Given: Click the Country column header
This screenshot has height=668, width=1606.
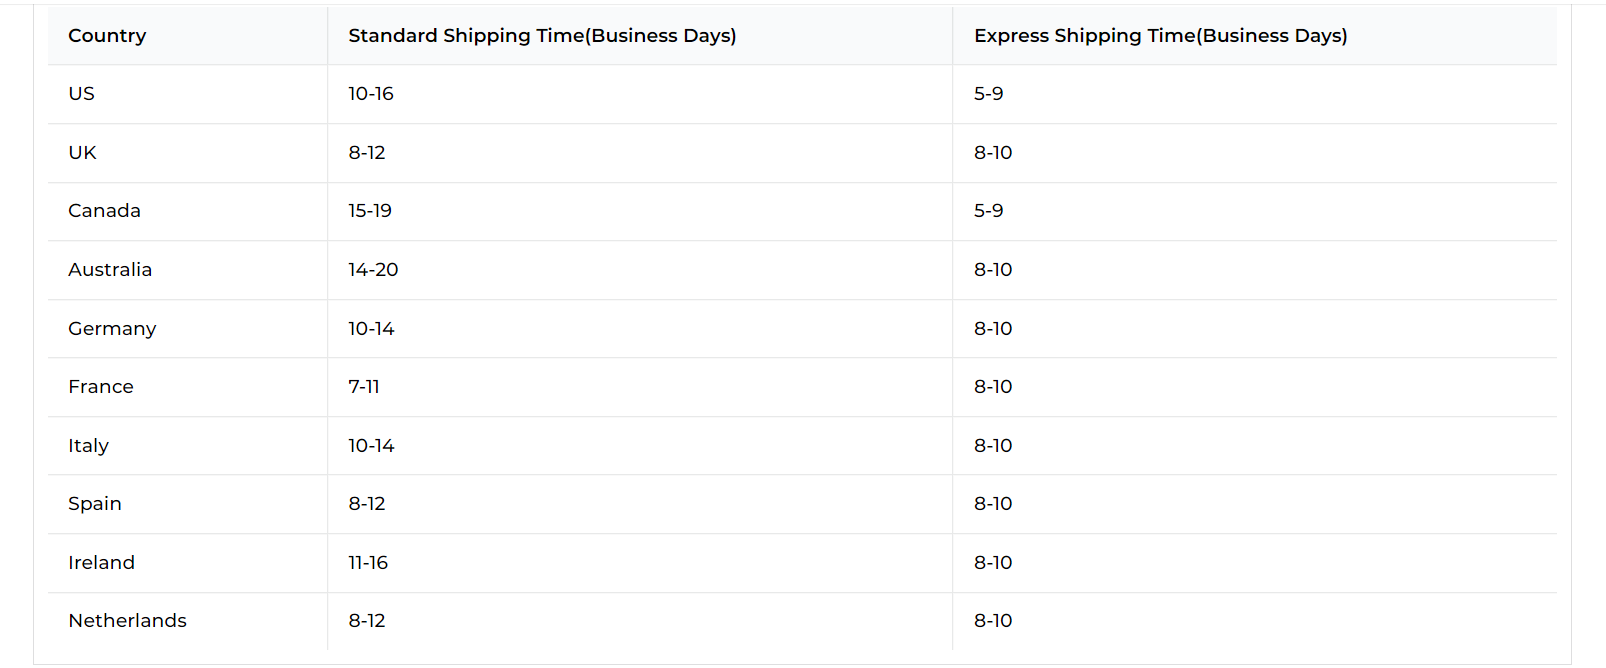Looking at the screenshot, I should [x=107, y=36].
